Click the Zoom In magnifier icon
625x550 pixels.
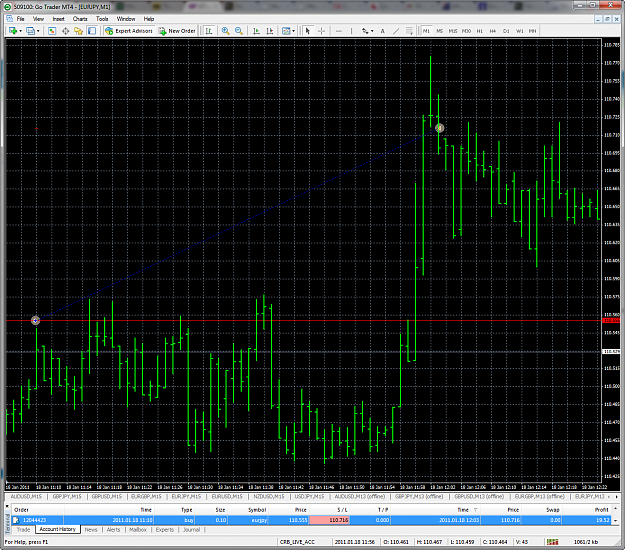click(226, 31)
